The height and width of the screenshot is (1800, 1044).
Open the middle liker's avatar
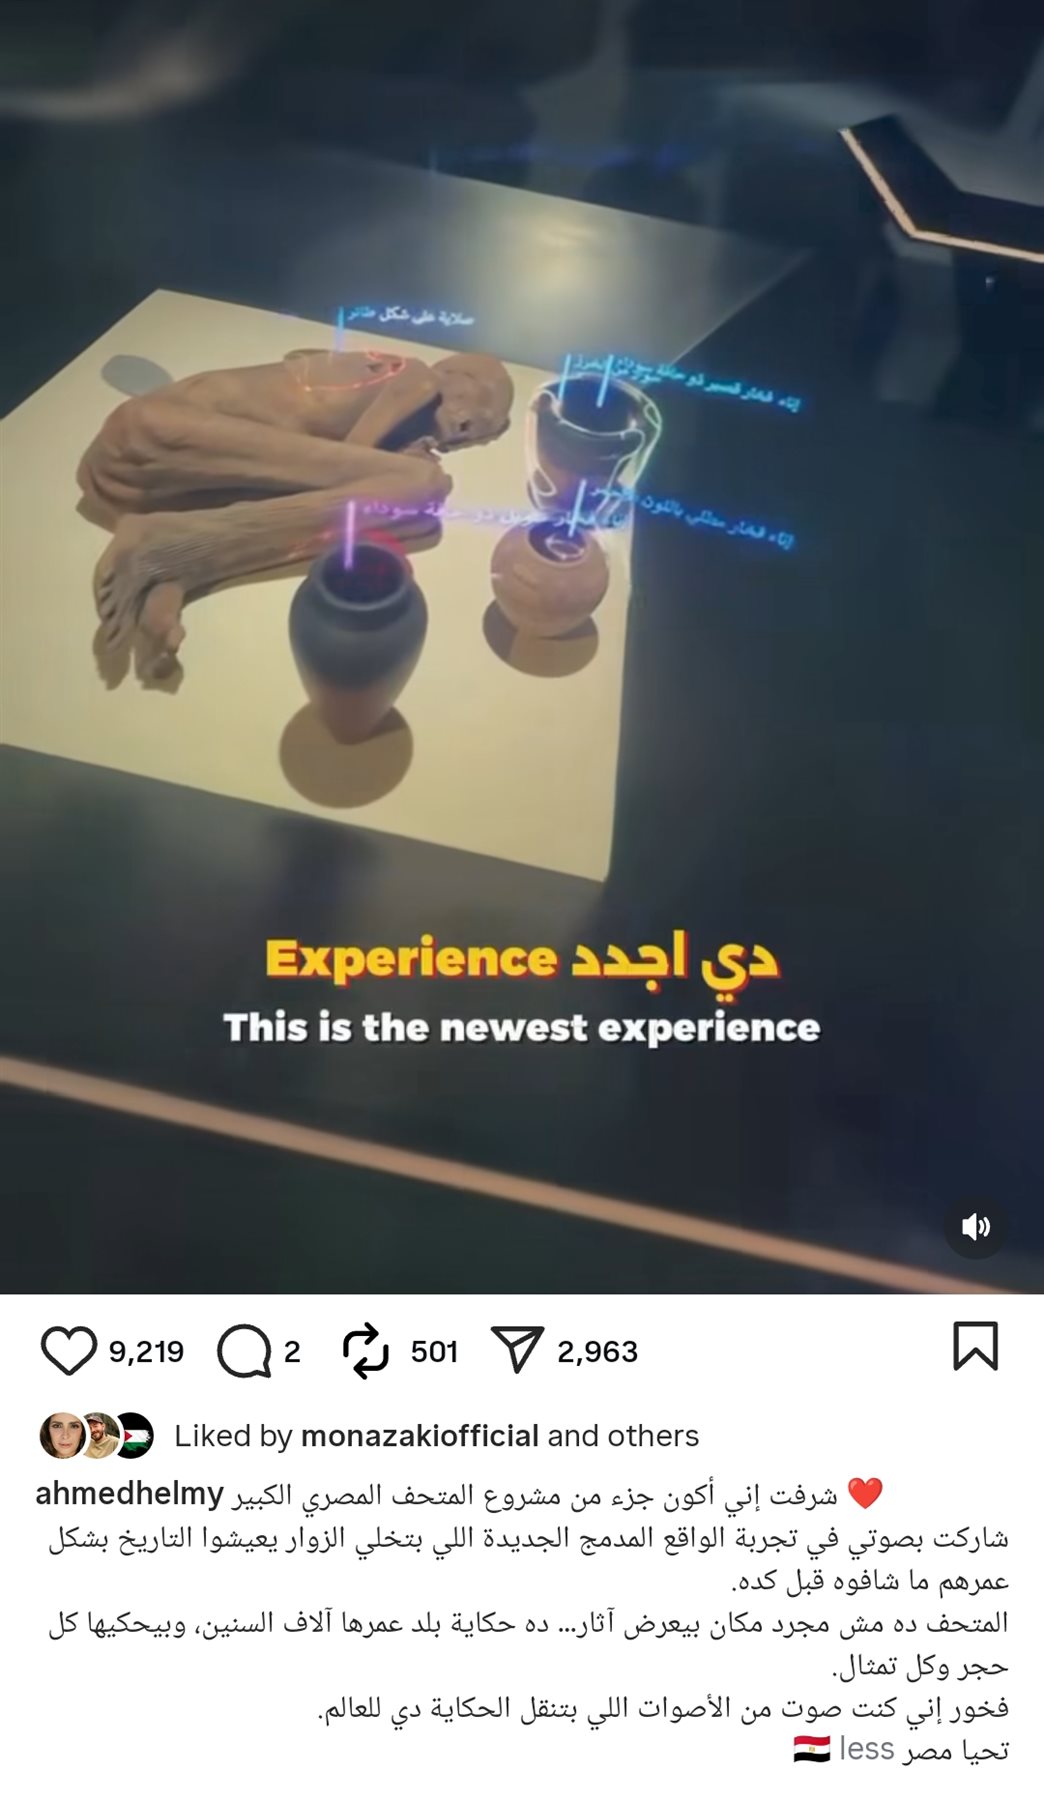coord(98,1436)
